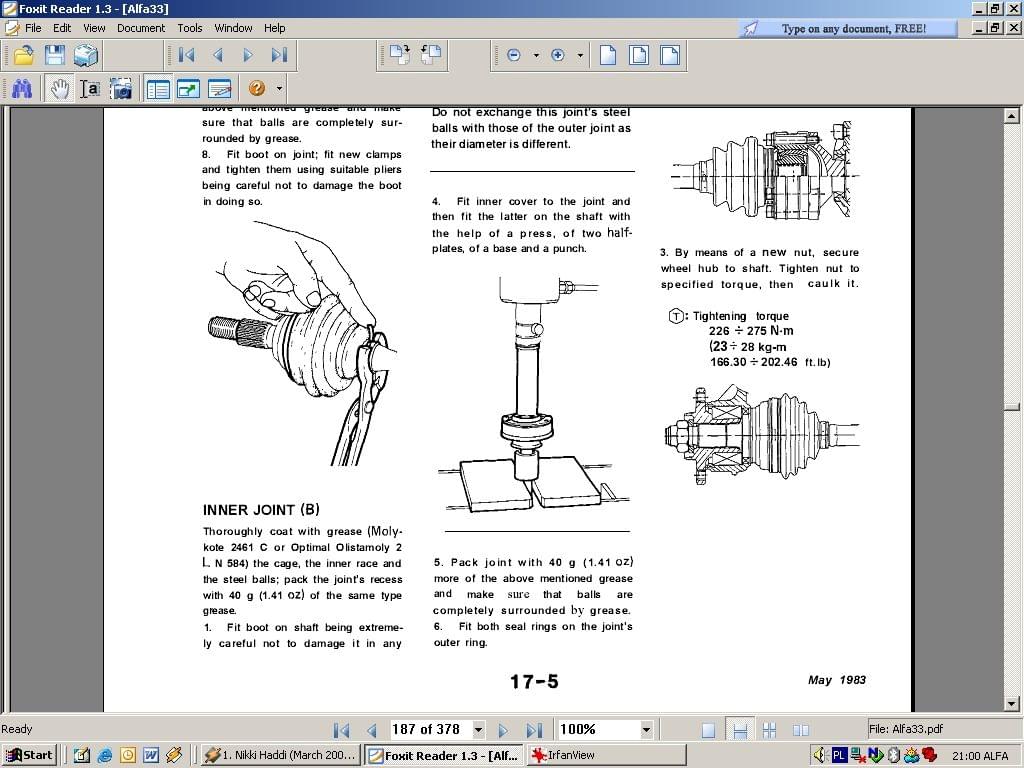The height and width of the screenshot is (768, 1024).
Task: Go to last page in top toolbar
Action: point(280,56)
